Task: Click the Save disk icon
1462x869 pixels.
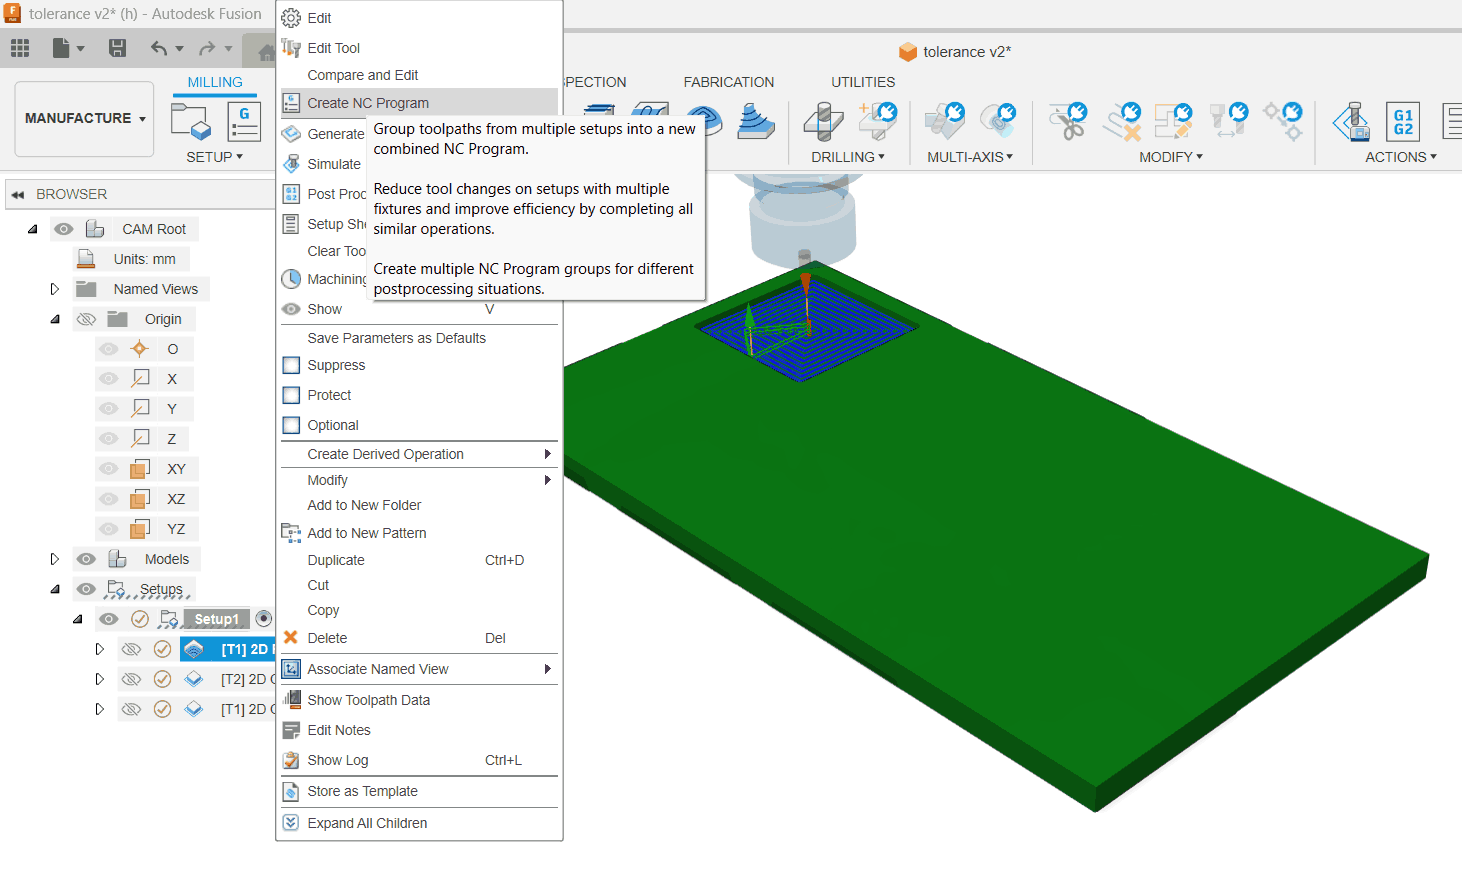Action: 117,48
